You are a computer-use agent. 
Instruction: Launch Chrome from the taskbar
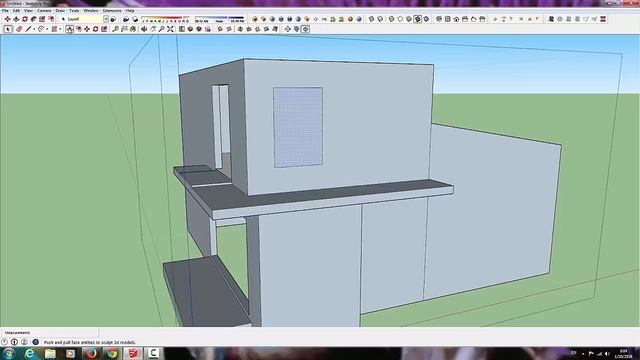(112, 353)
